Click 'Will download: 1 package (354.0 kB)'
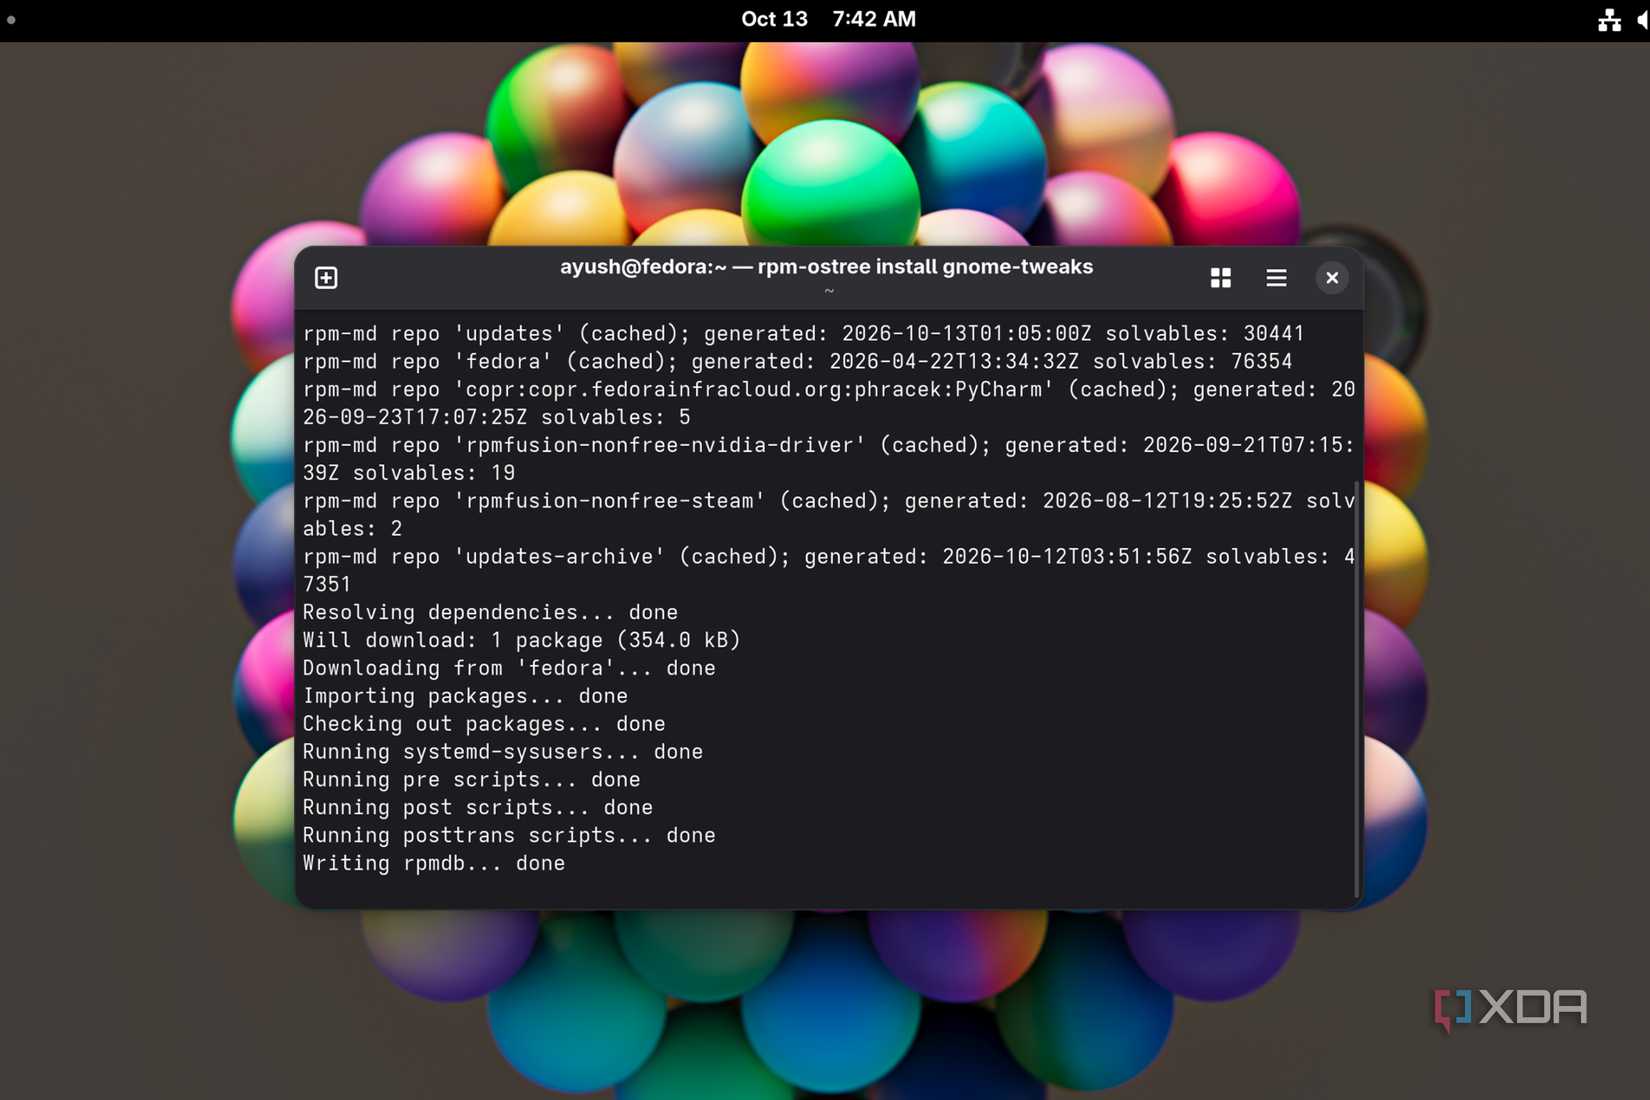Image resolution: width=1650 pixels, height=1100 pixels. coord(521,640)
